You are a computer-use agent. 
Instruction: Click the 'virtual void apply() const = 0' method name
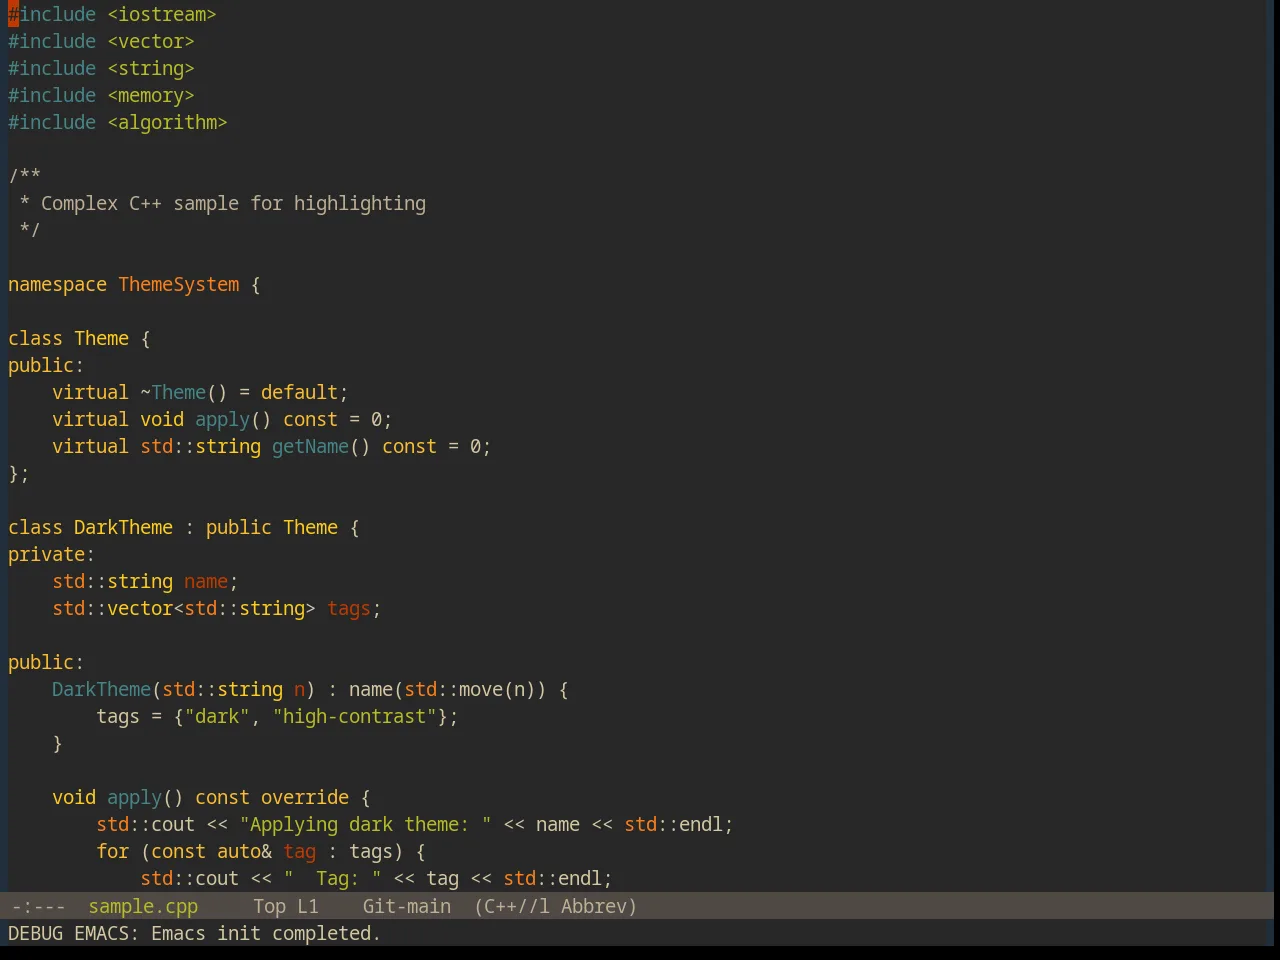click(x=222, y=420)
